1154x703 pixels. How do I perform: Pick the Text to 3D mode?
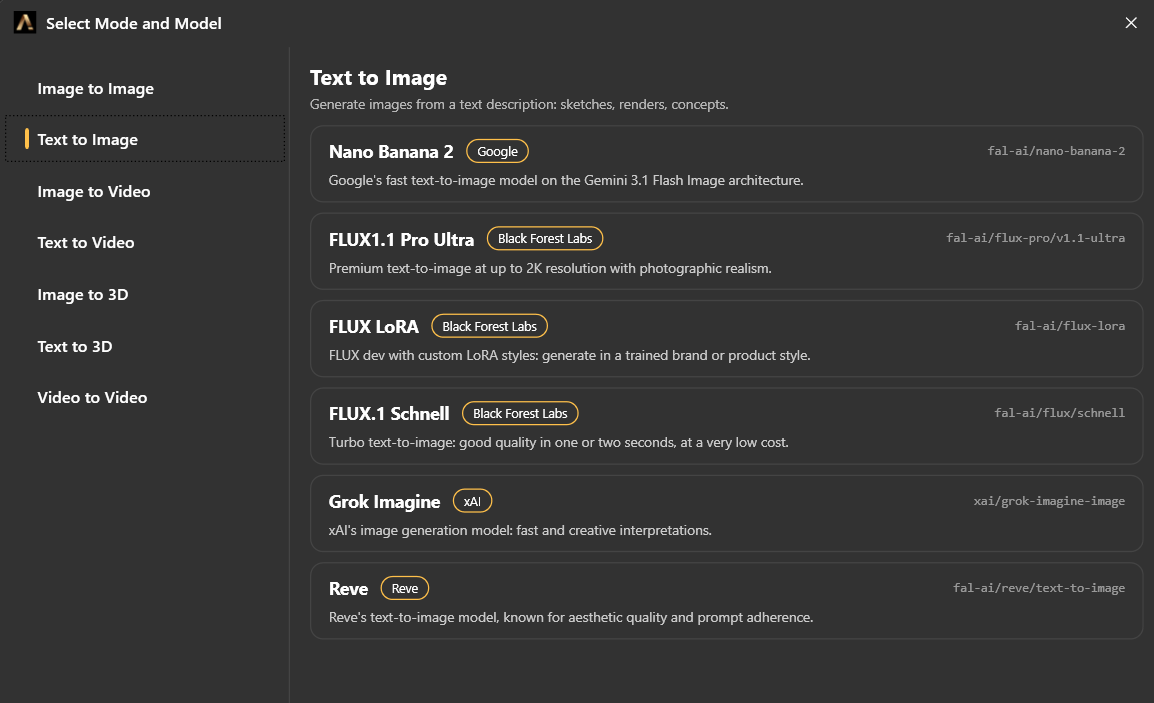145,346
